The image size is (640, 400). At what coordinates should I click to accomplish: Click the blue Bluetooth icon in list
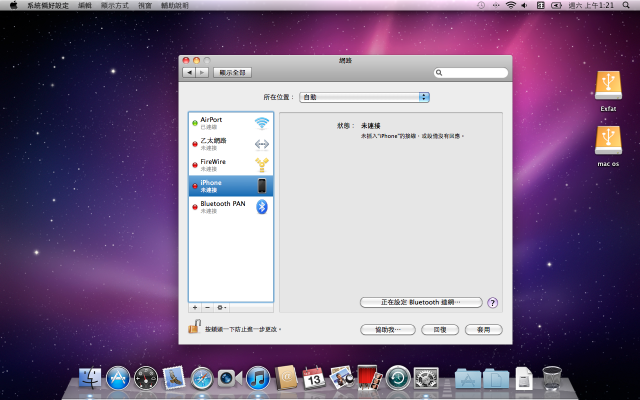262,207
